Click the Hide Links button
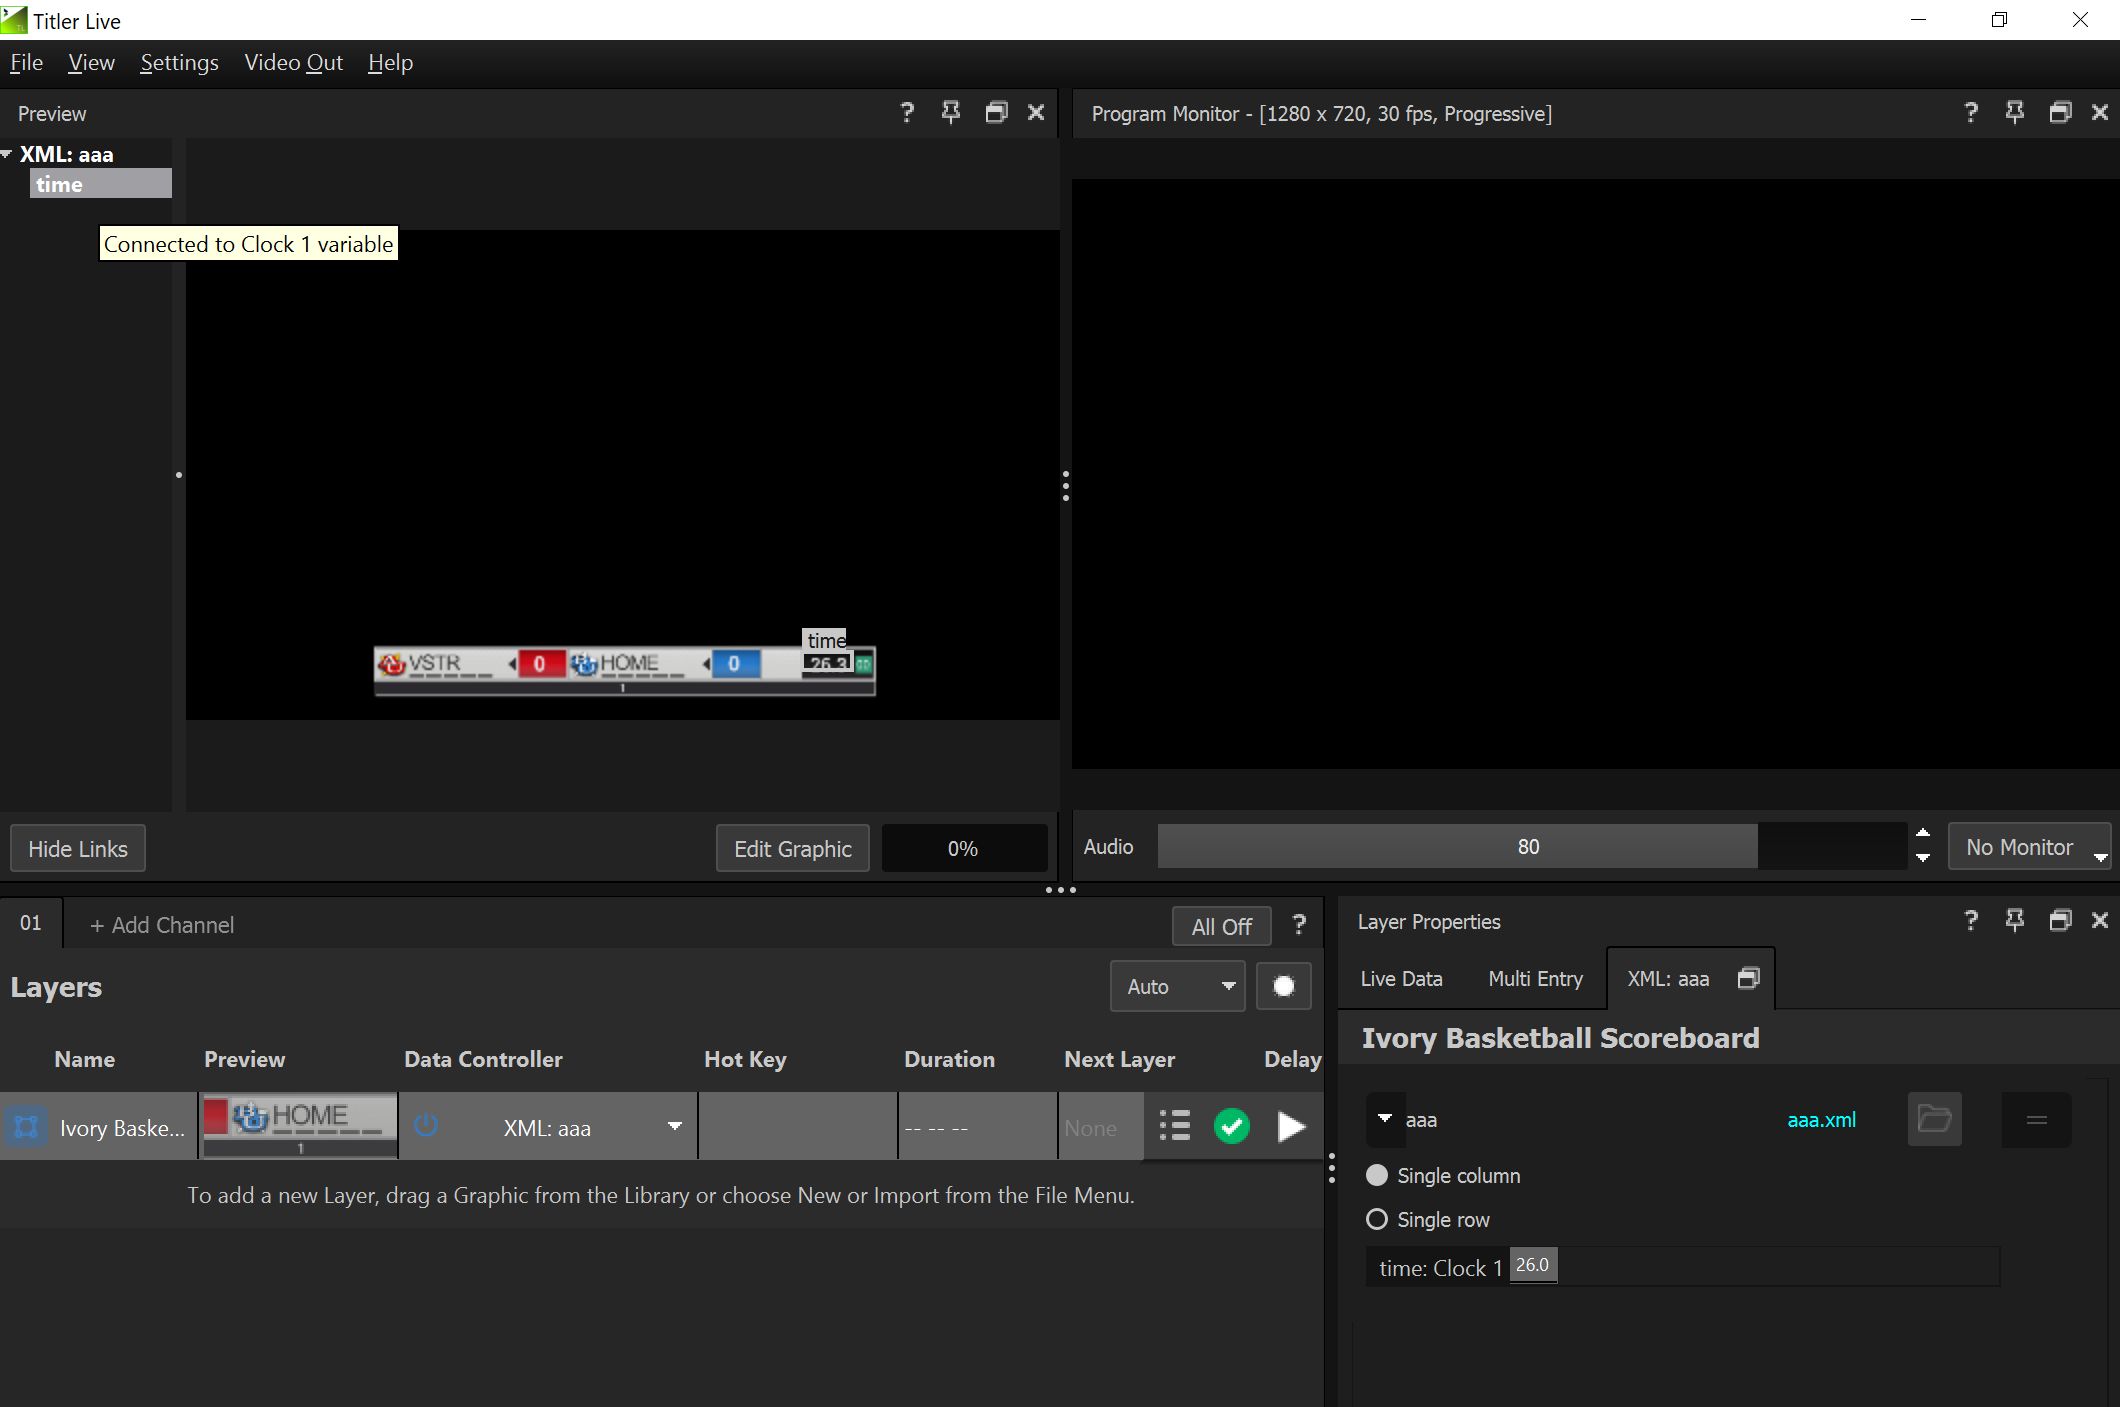This screenshot has width=2120, height=1407. [x=78, y=849]
